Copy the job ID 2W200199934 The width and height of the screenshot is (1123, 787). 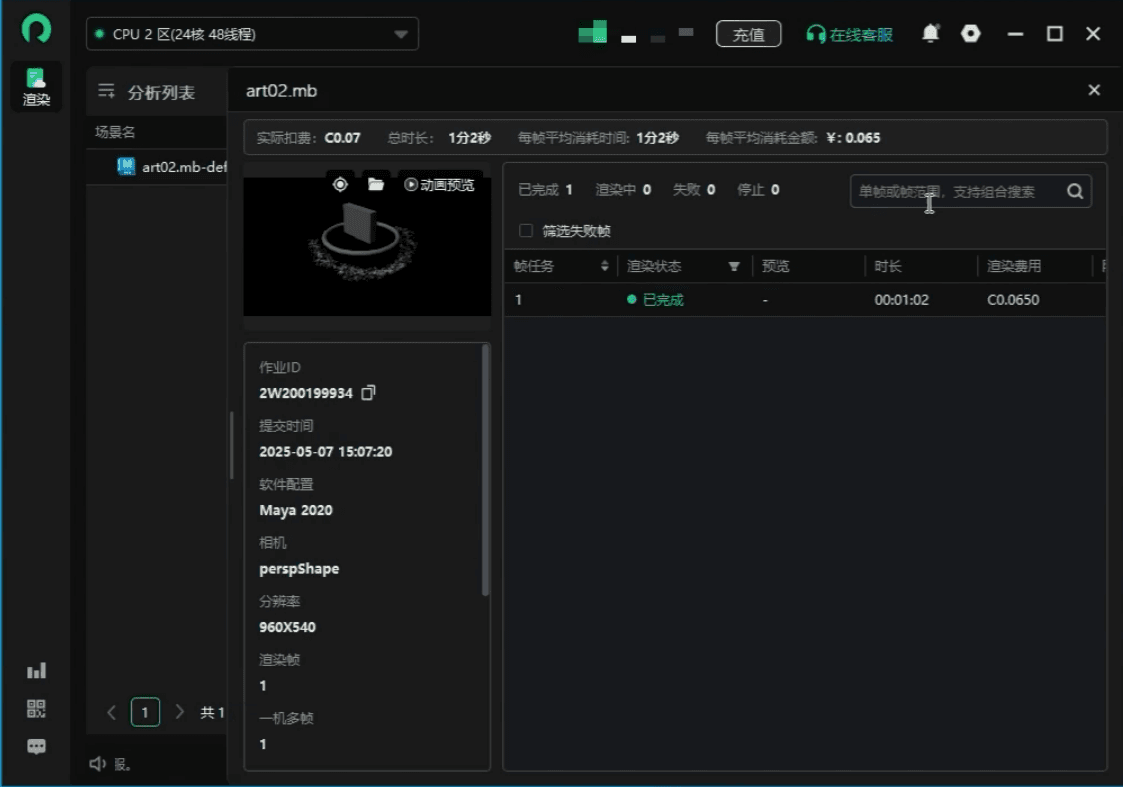(x=368, y=393)
